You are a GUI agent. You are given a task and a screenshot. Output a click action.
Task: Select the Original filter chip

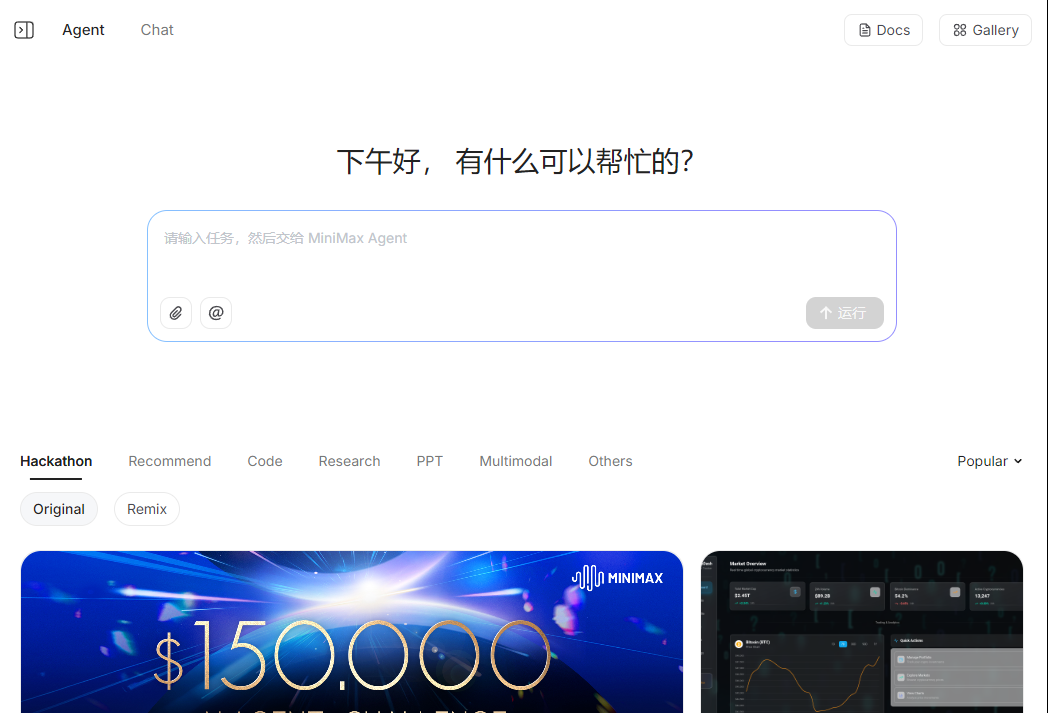click(x=58, y=509)
